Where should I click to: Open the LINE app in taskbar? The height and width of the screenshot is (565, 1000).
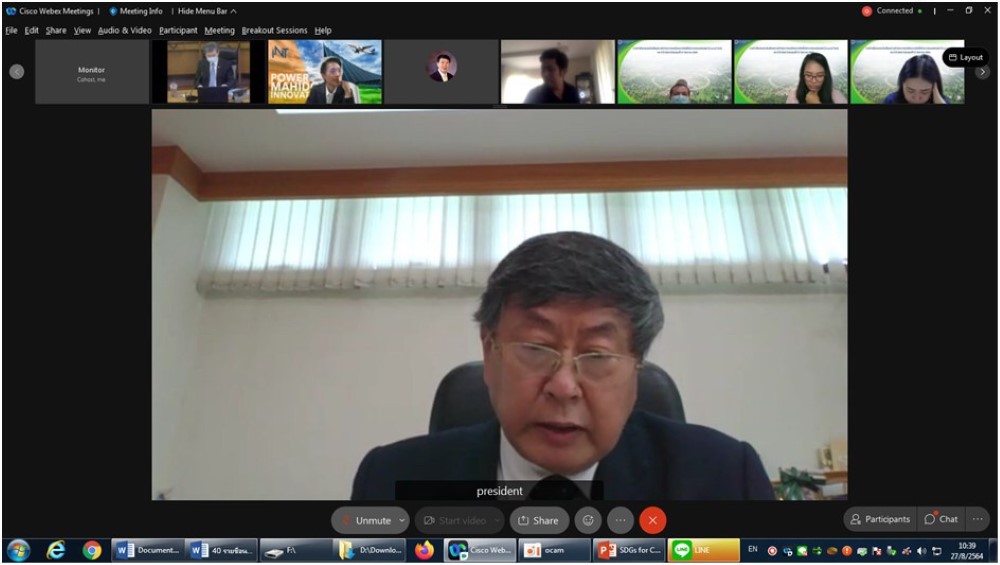(x=704, y=550)
